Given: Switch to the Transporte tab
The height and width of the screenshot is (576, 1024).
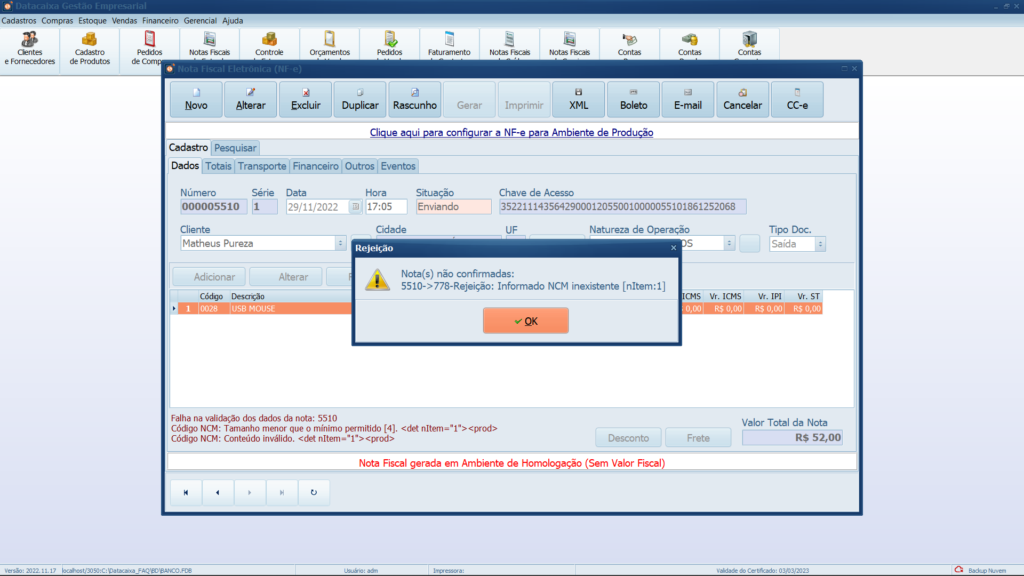Looking at the screenshot, I should pyautogui.click(x=262, y=166).
